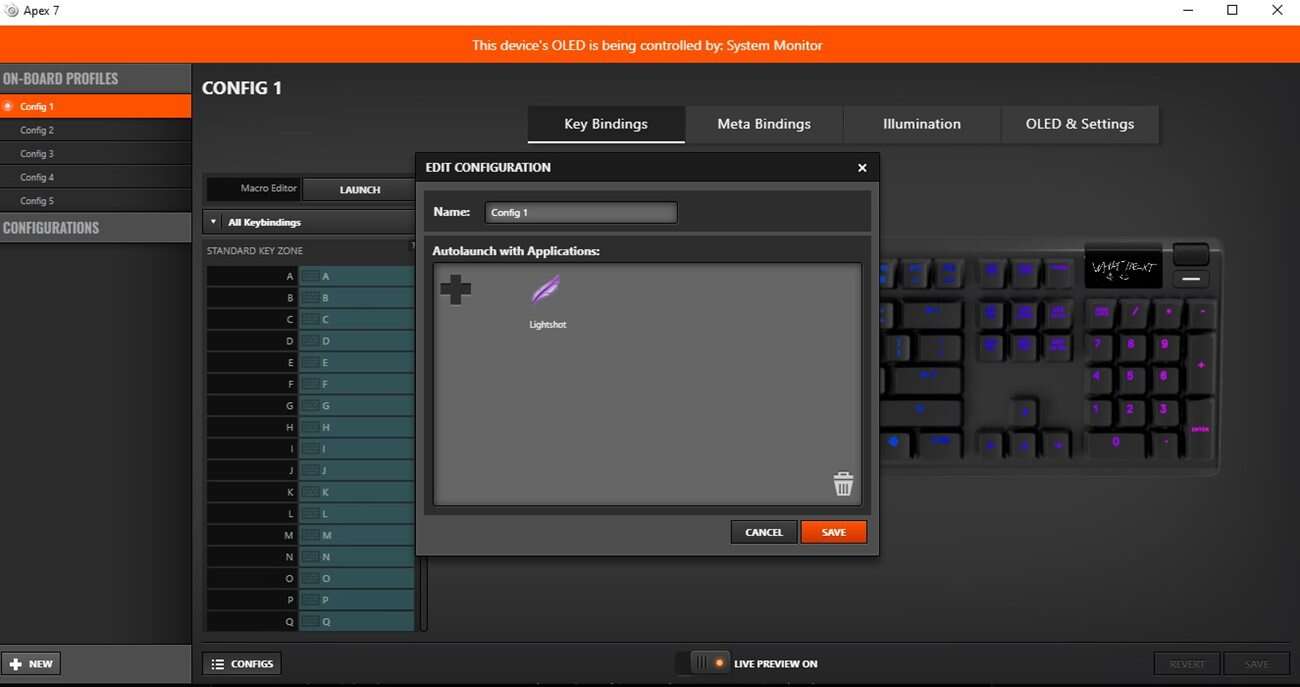Click the trash can delete icon
This screenshot has height=687, width=1300.
pyautogui.click(x=843, y=484)
